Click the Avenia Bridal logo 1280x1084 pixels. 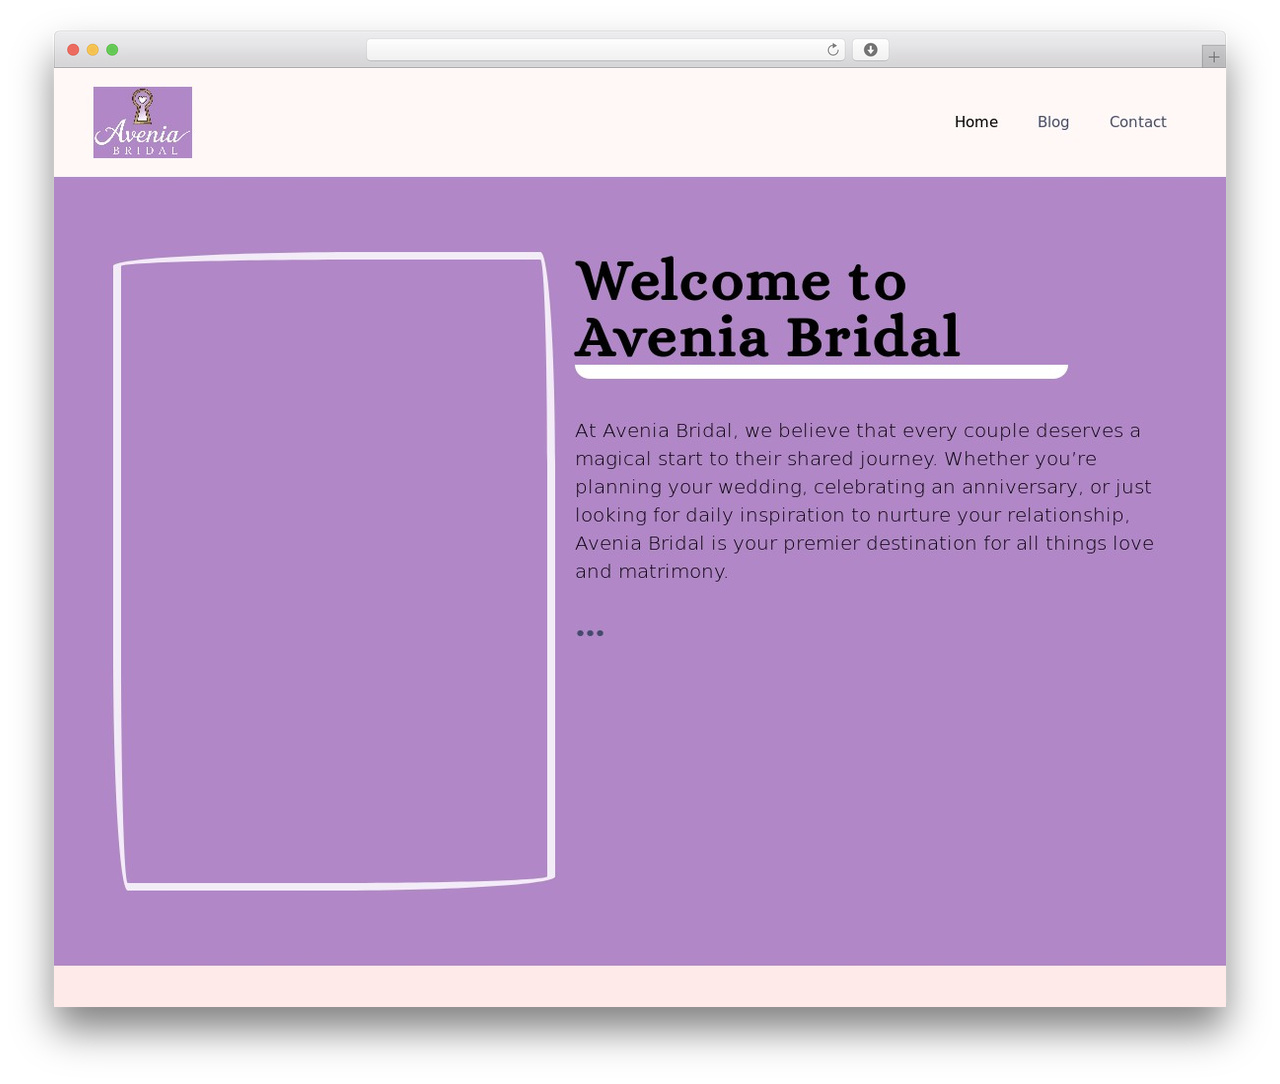click(x=143, y=122)
